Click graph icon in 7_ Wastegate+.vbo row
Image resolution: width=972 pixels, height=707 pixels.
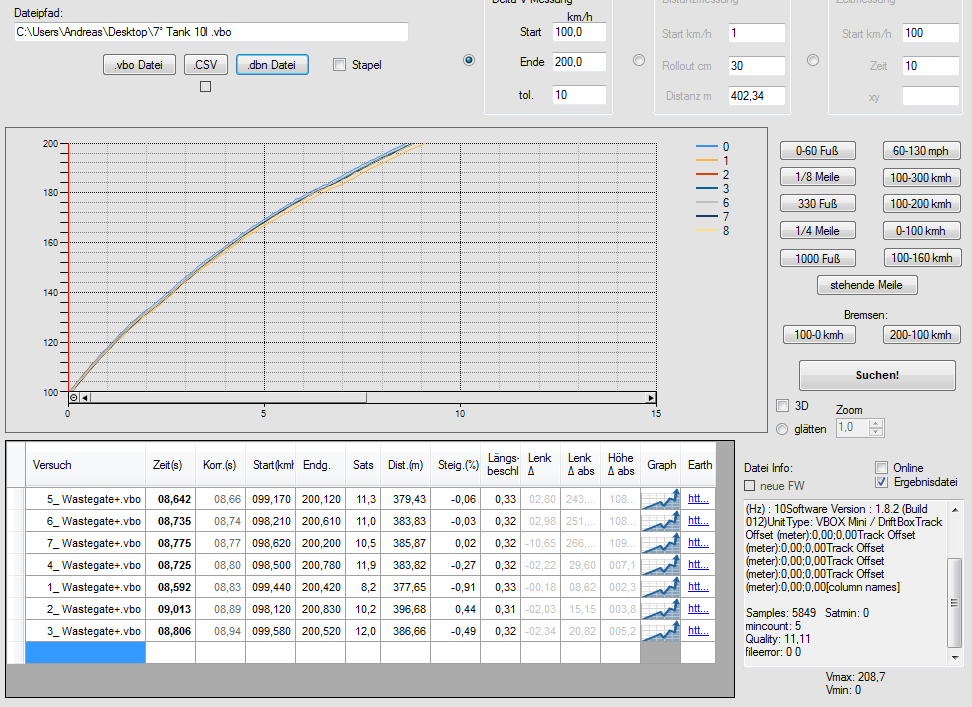pyautogui.click(x=661, y=542)
